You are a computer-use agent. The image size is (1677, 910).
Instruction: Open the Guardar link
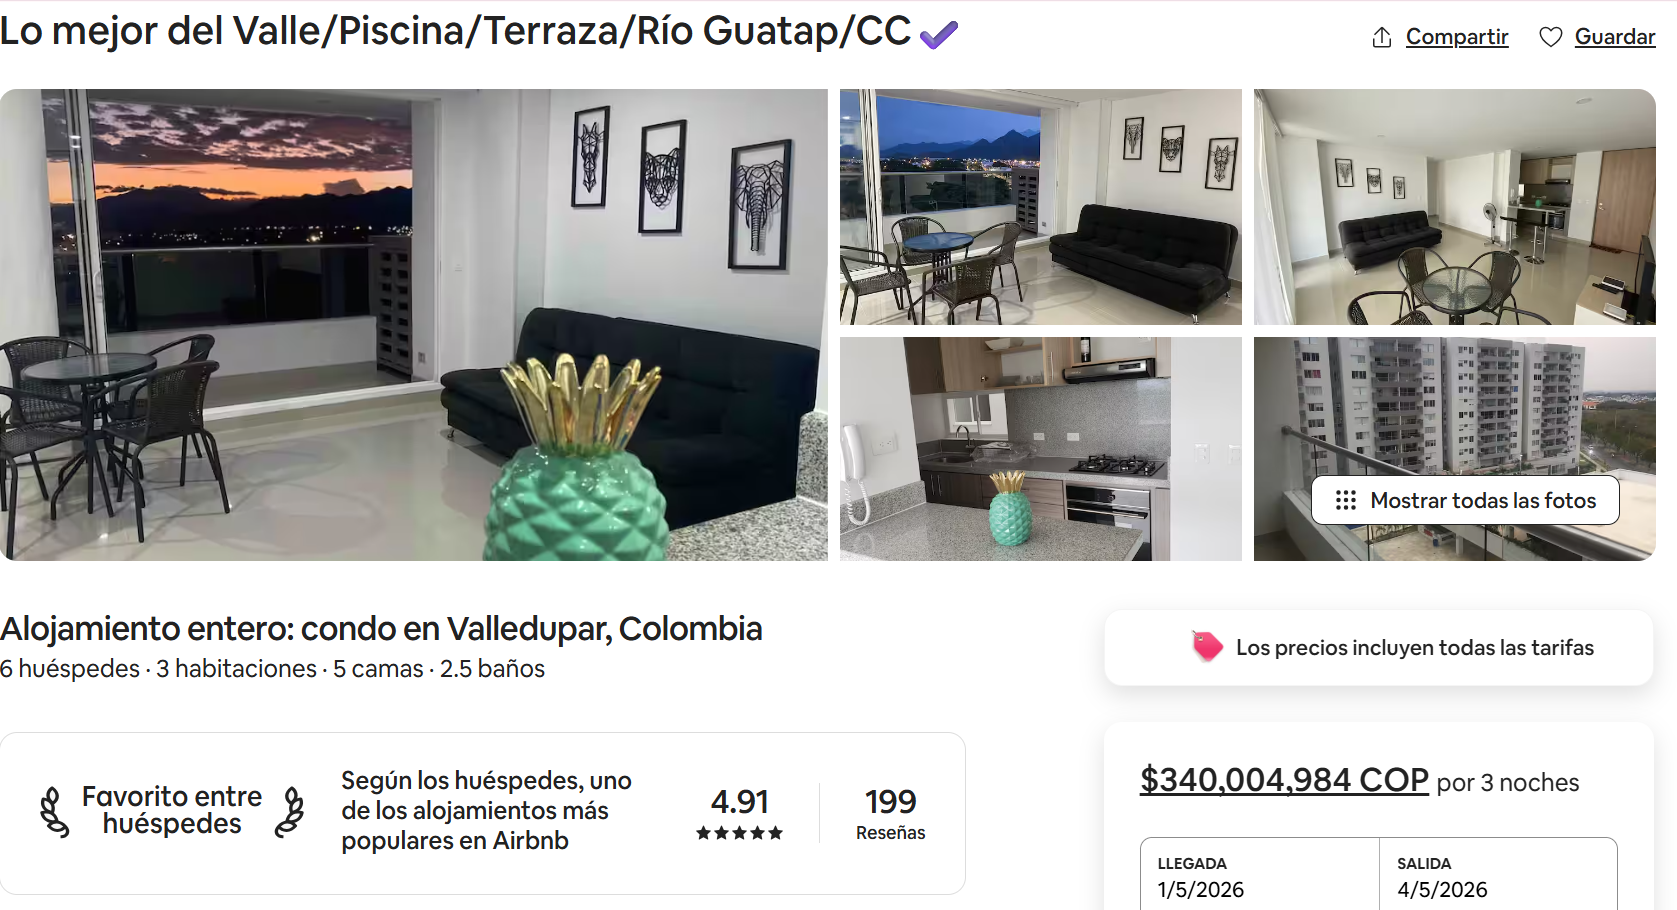coord(1615,37)
